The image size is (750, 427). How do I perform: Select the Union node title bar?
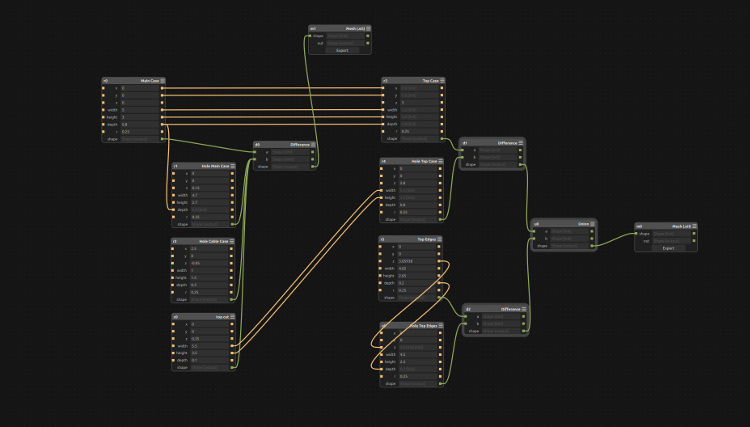(563, 224)
